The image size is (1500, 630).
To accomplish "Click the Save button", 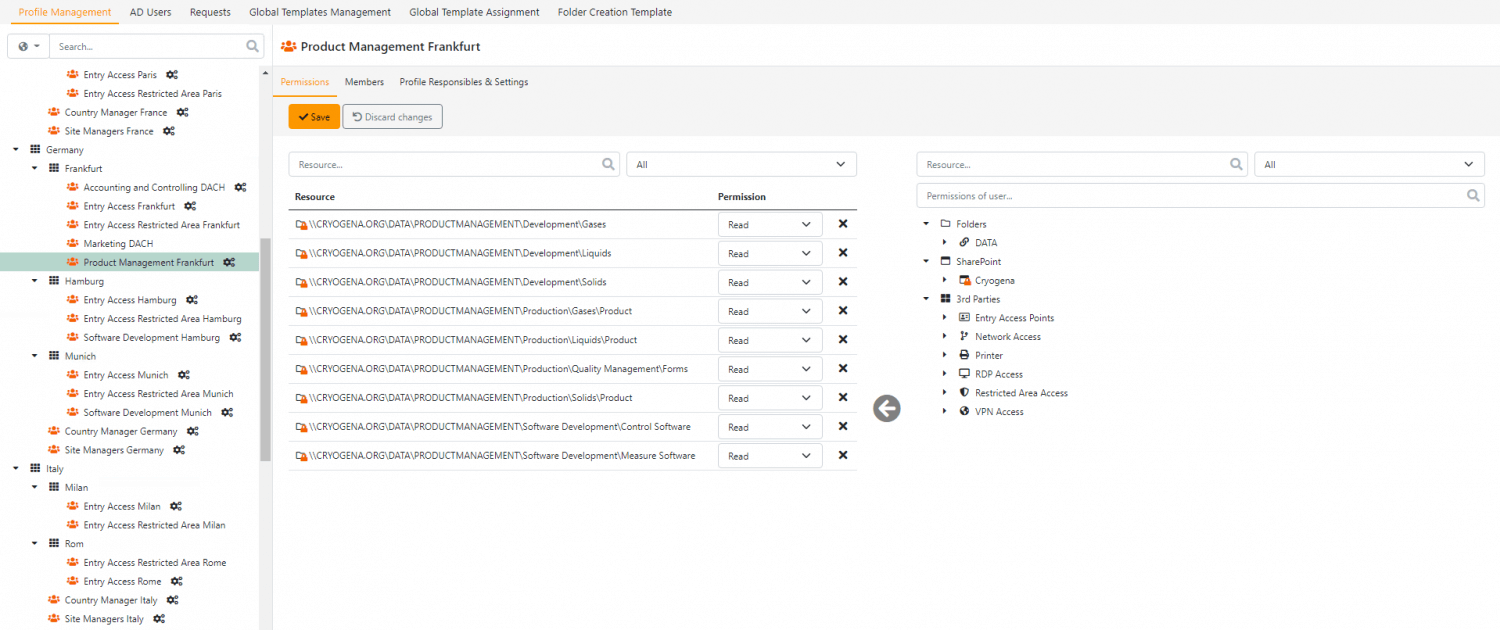I will (x=314, y=117).
